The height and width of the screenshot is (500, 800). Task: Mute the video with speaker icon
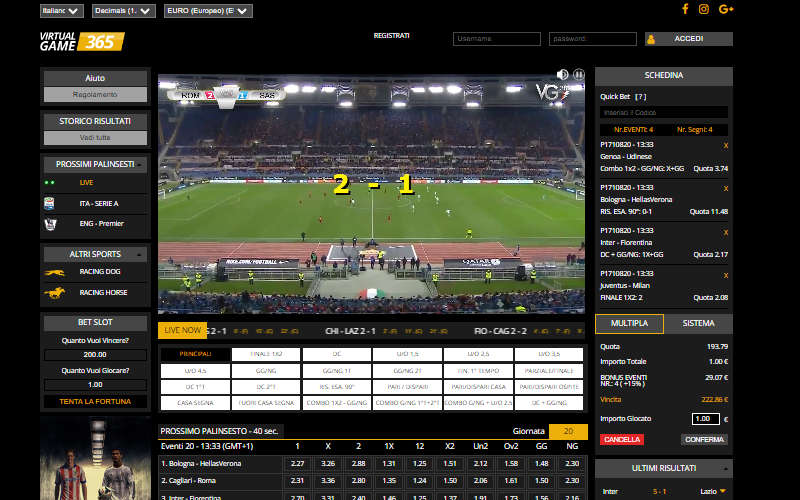click(562, 74)
